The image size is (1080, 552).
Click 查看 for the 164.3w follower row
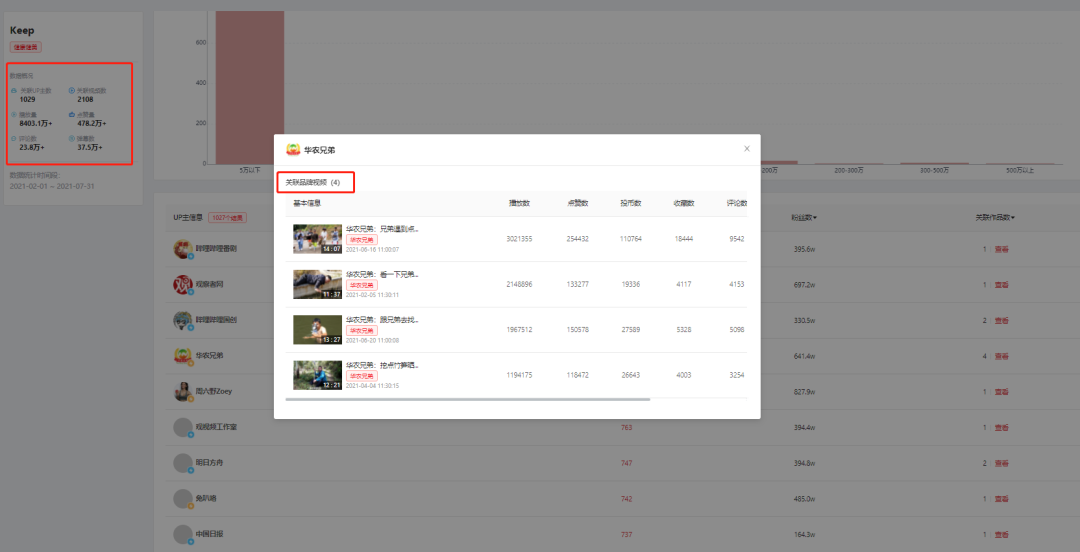(x=1001, y=534)
